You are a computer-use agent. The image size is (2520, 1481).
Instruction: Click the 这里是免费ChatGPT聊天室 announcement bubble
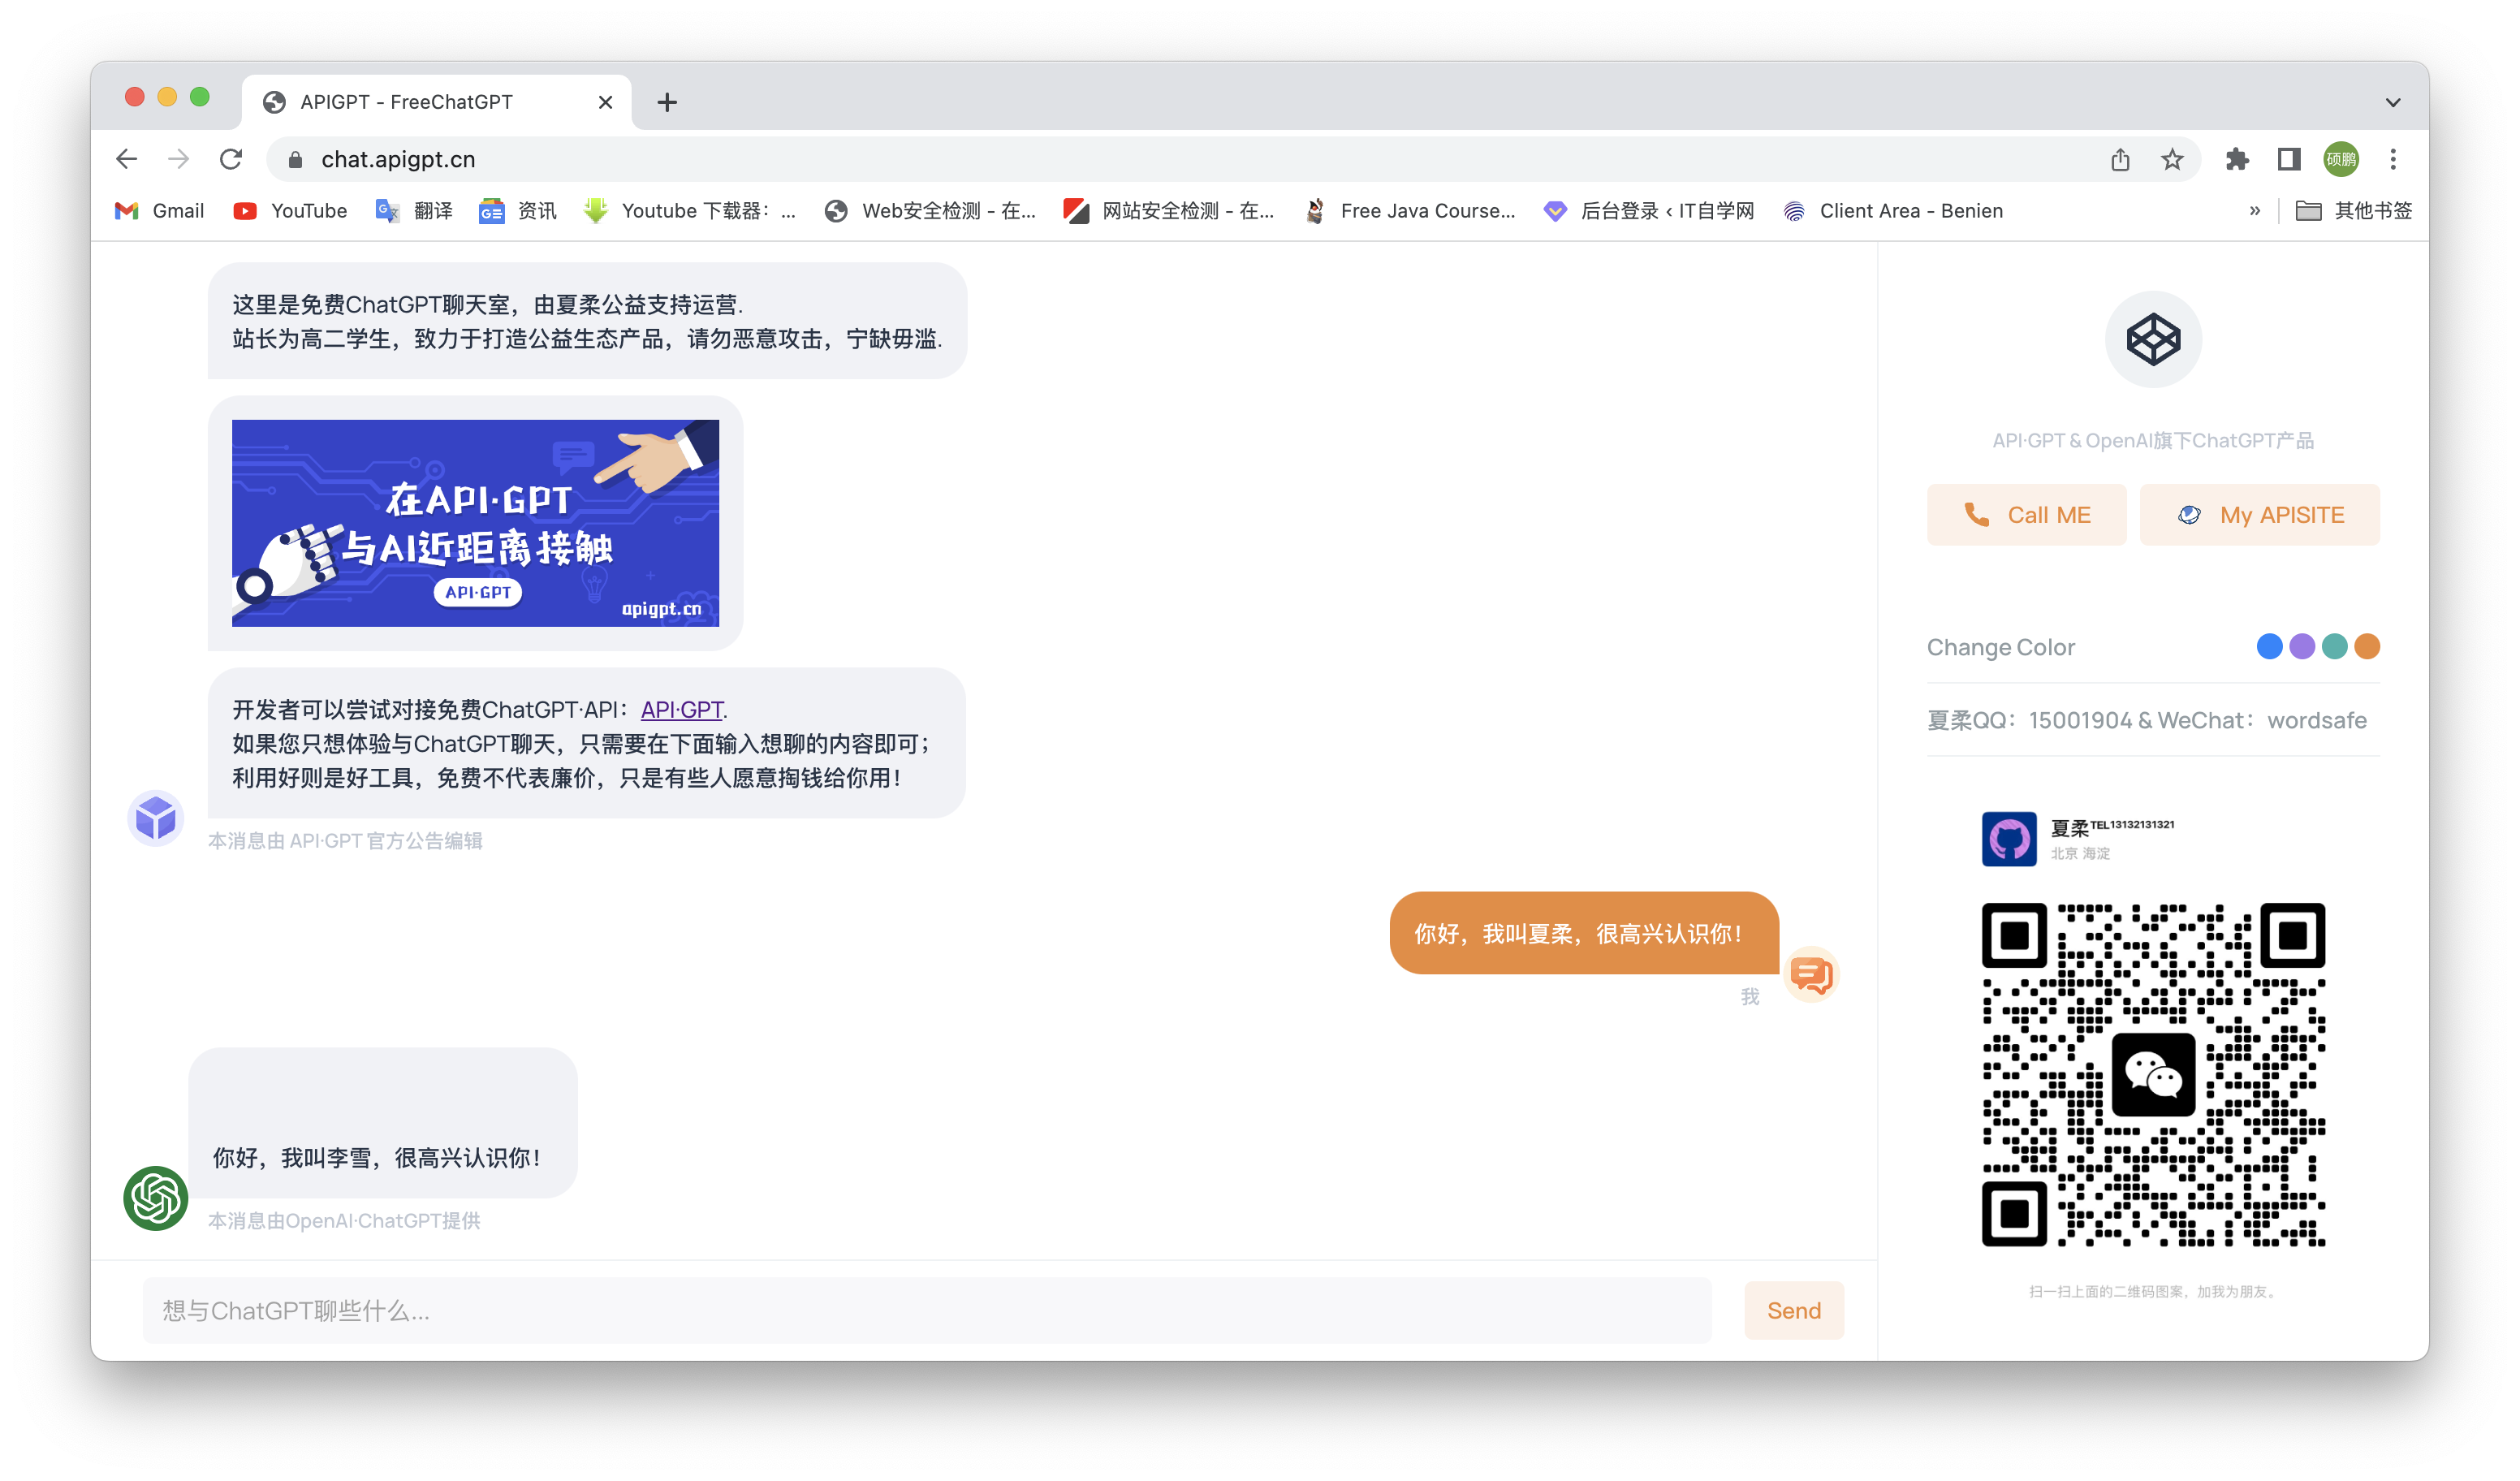[x=587, y=321]
